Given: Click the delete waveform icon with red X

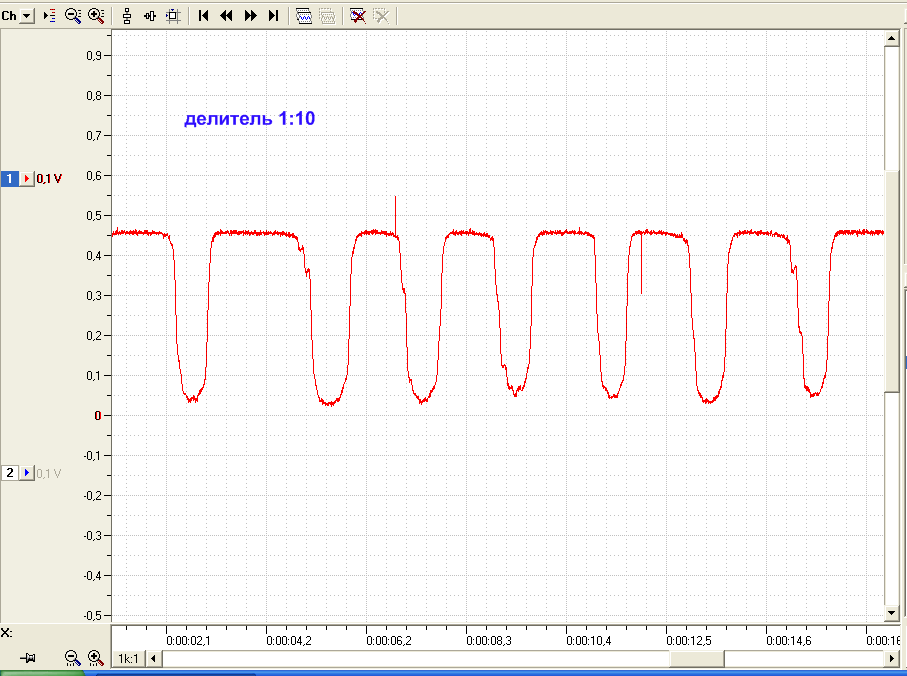Looking at the screenshot, I should click(x=357, y=16).
